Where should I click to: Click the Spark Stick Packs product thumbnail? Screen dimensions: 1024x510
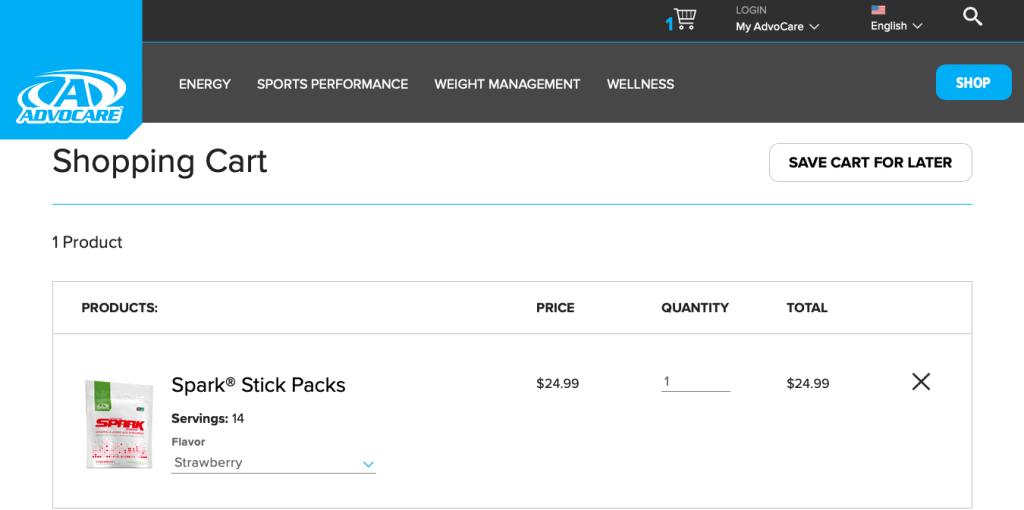(x=119, y=424)
